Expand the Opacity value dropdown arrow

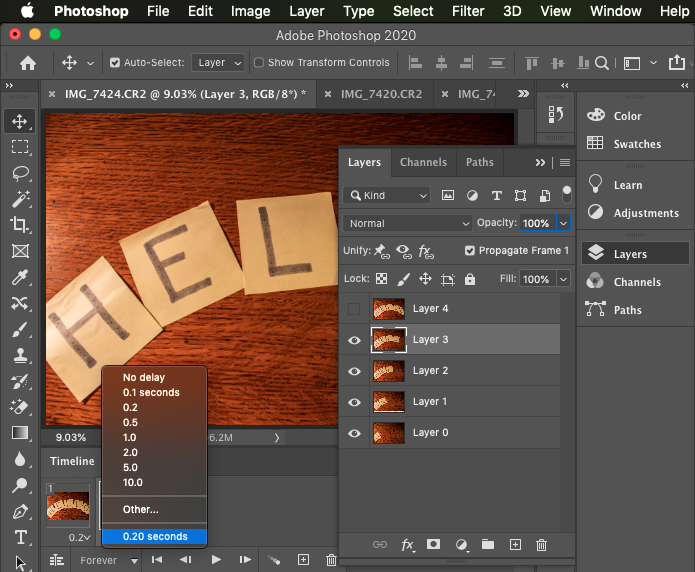564,223
